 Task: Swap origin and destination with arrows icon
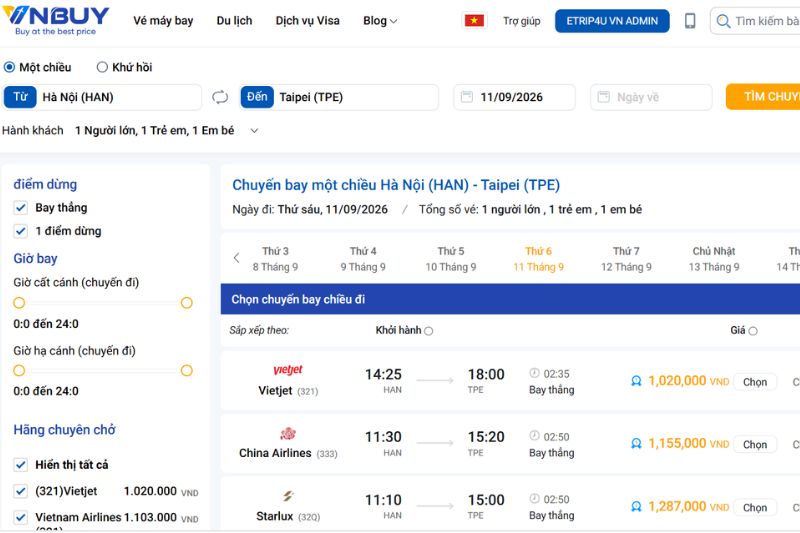tap(220, 97)
